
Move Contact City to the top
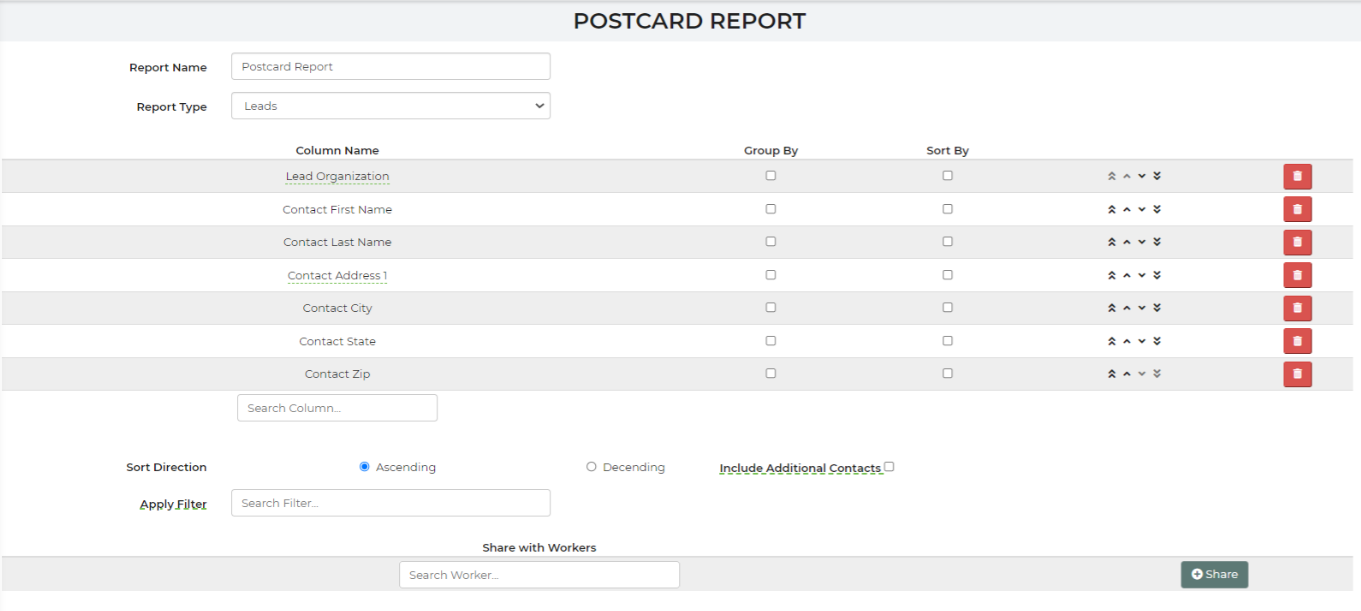click(1111, 308)
